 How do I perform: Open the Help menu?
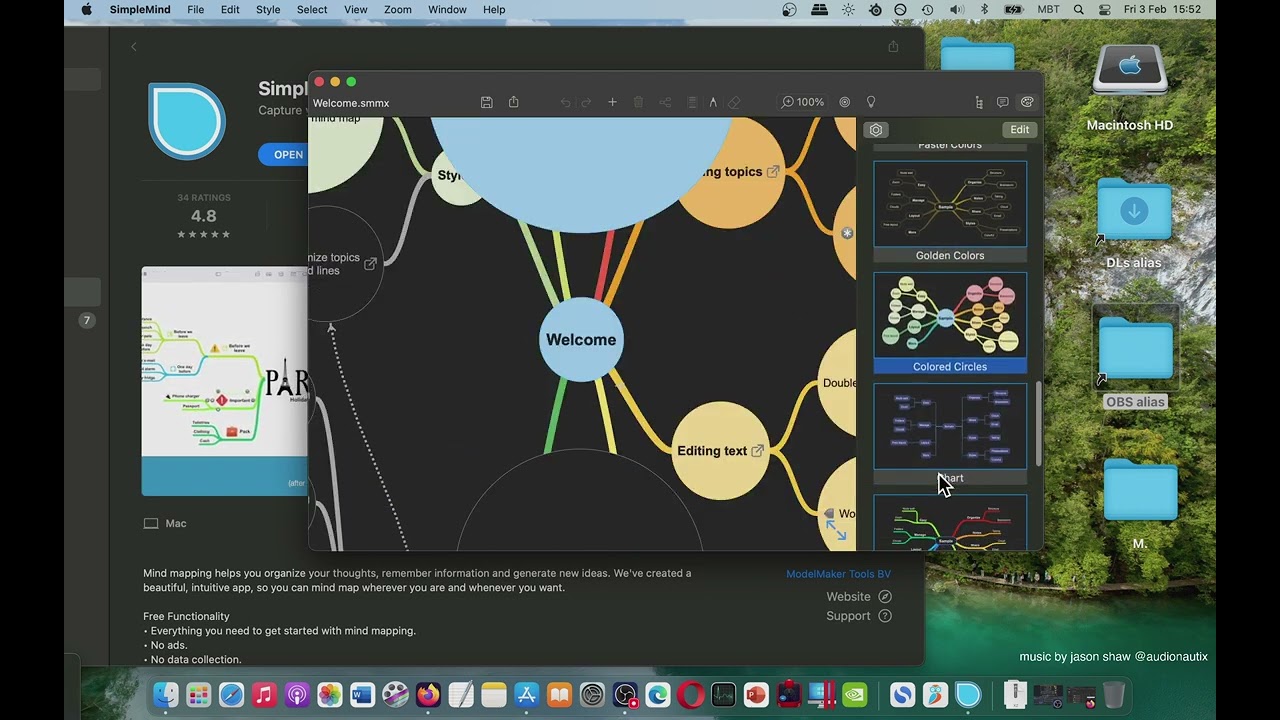click(x=494, y=9)
